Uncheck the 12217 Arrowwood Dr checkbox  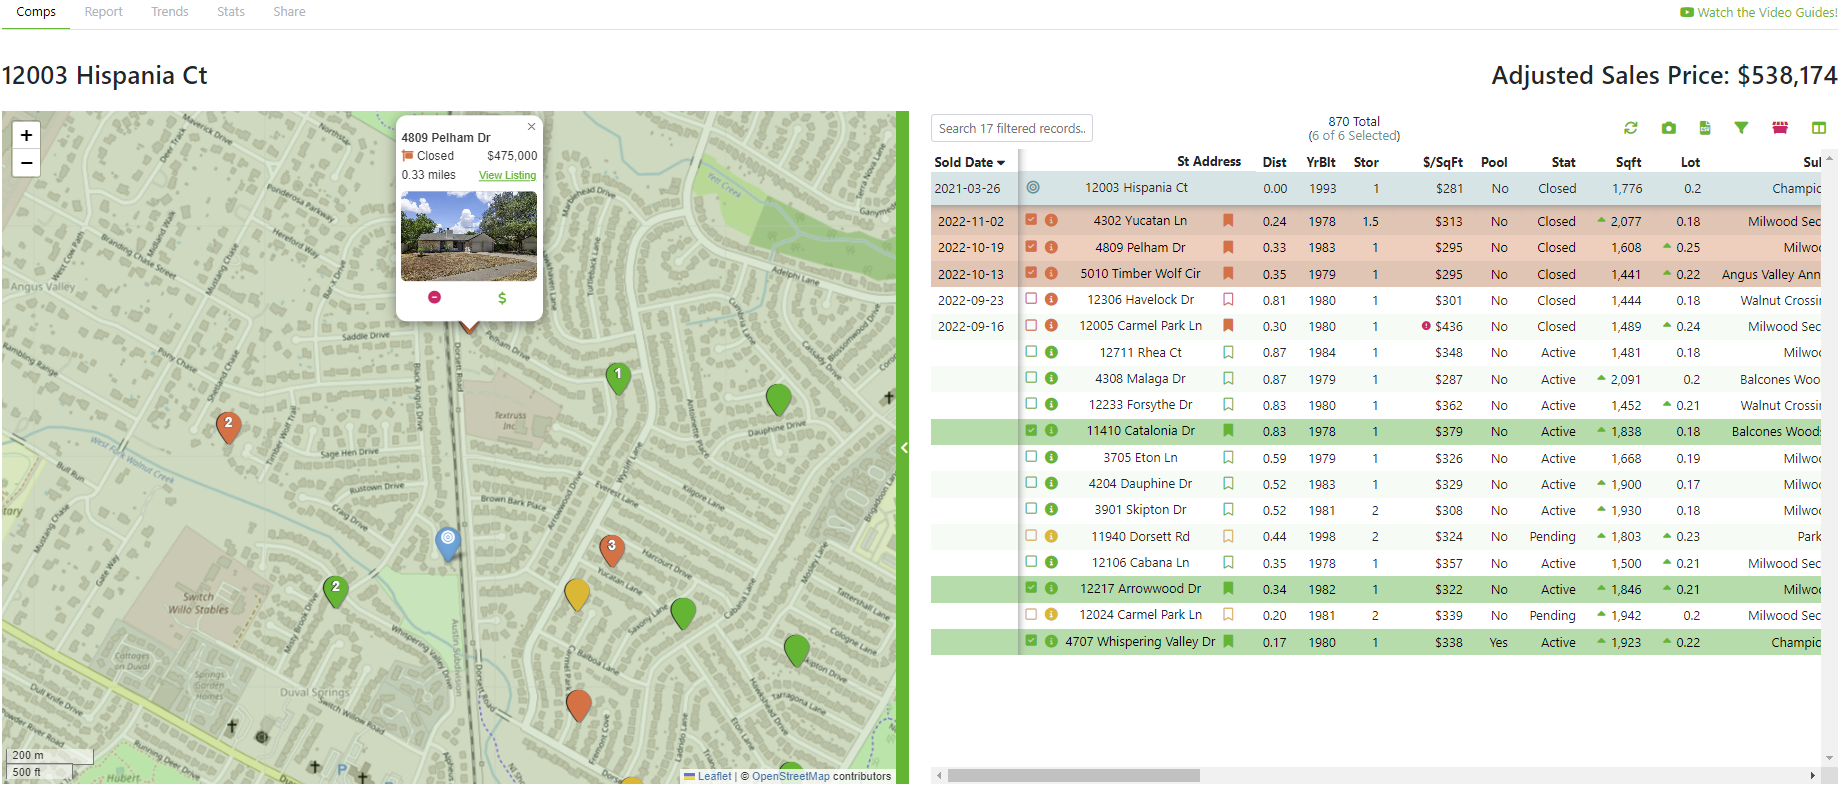click(1031, 588)
